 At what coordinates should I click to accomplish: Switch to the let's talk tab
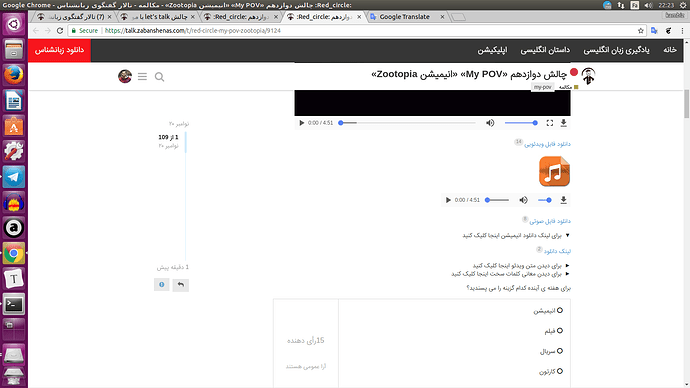(x=158, y=17)
